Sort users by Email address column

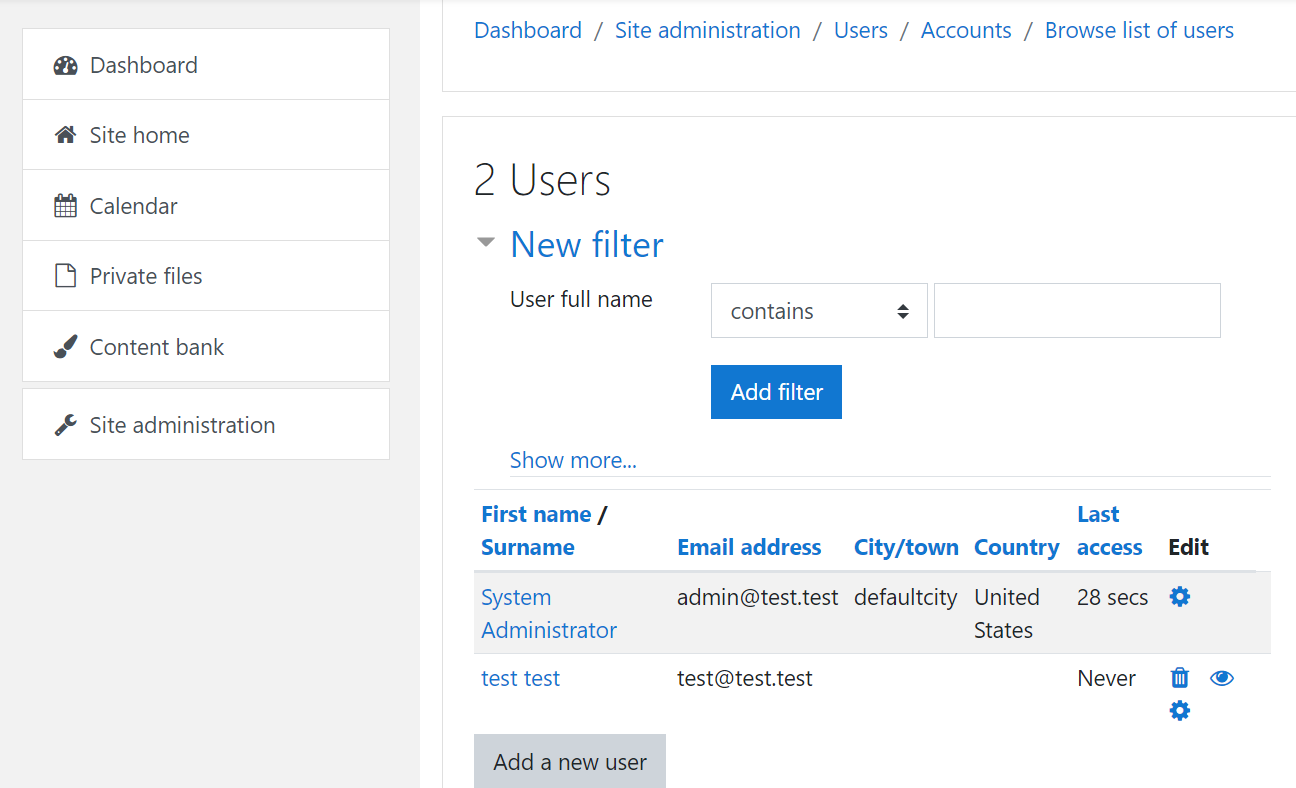tap(748, 547)
